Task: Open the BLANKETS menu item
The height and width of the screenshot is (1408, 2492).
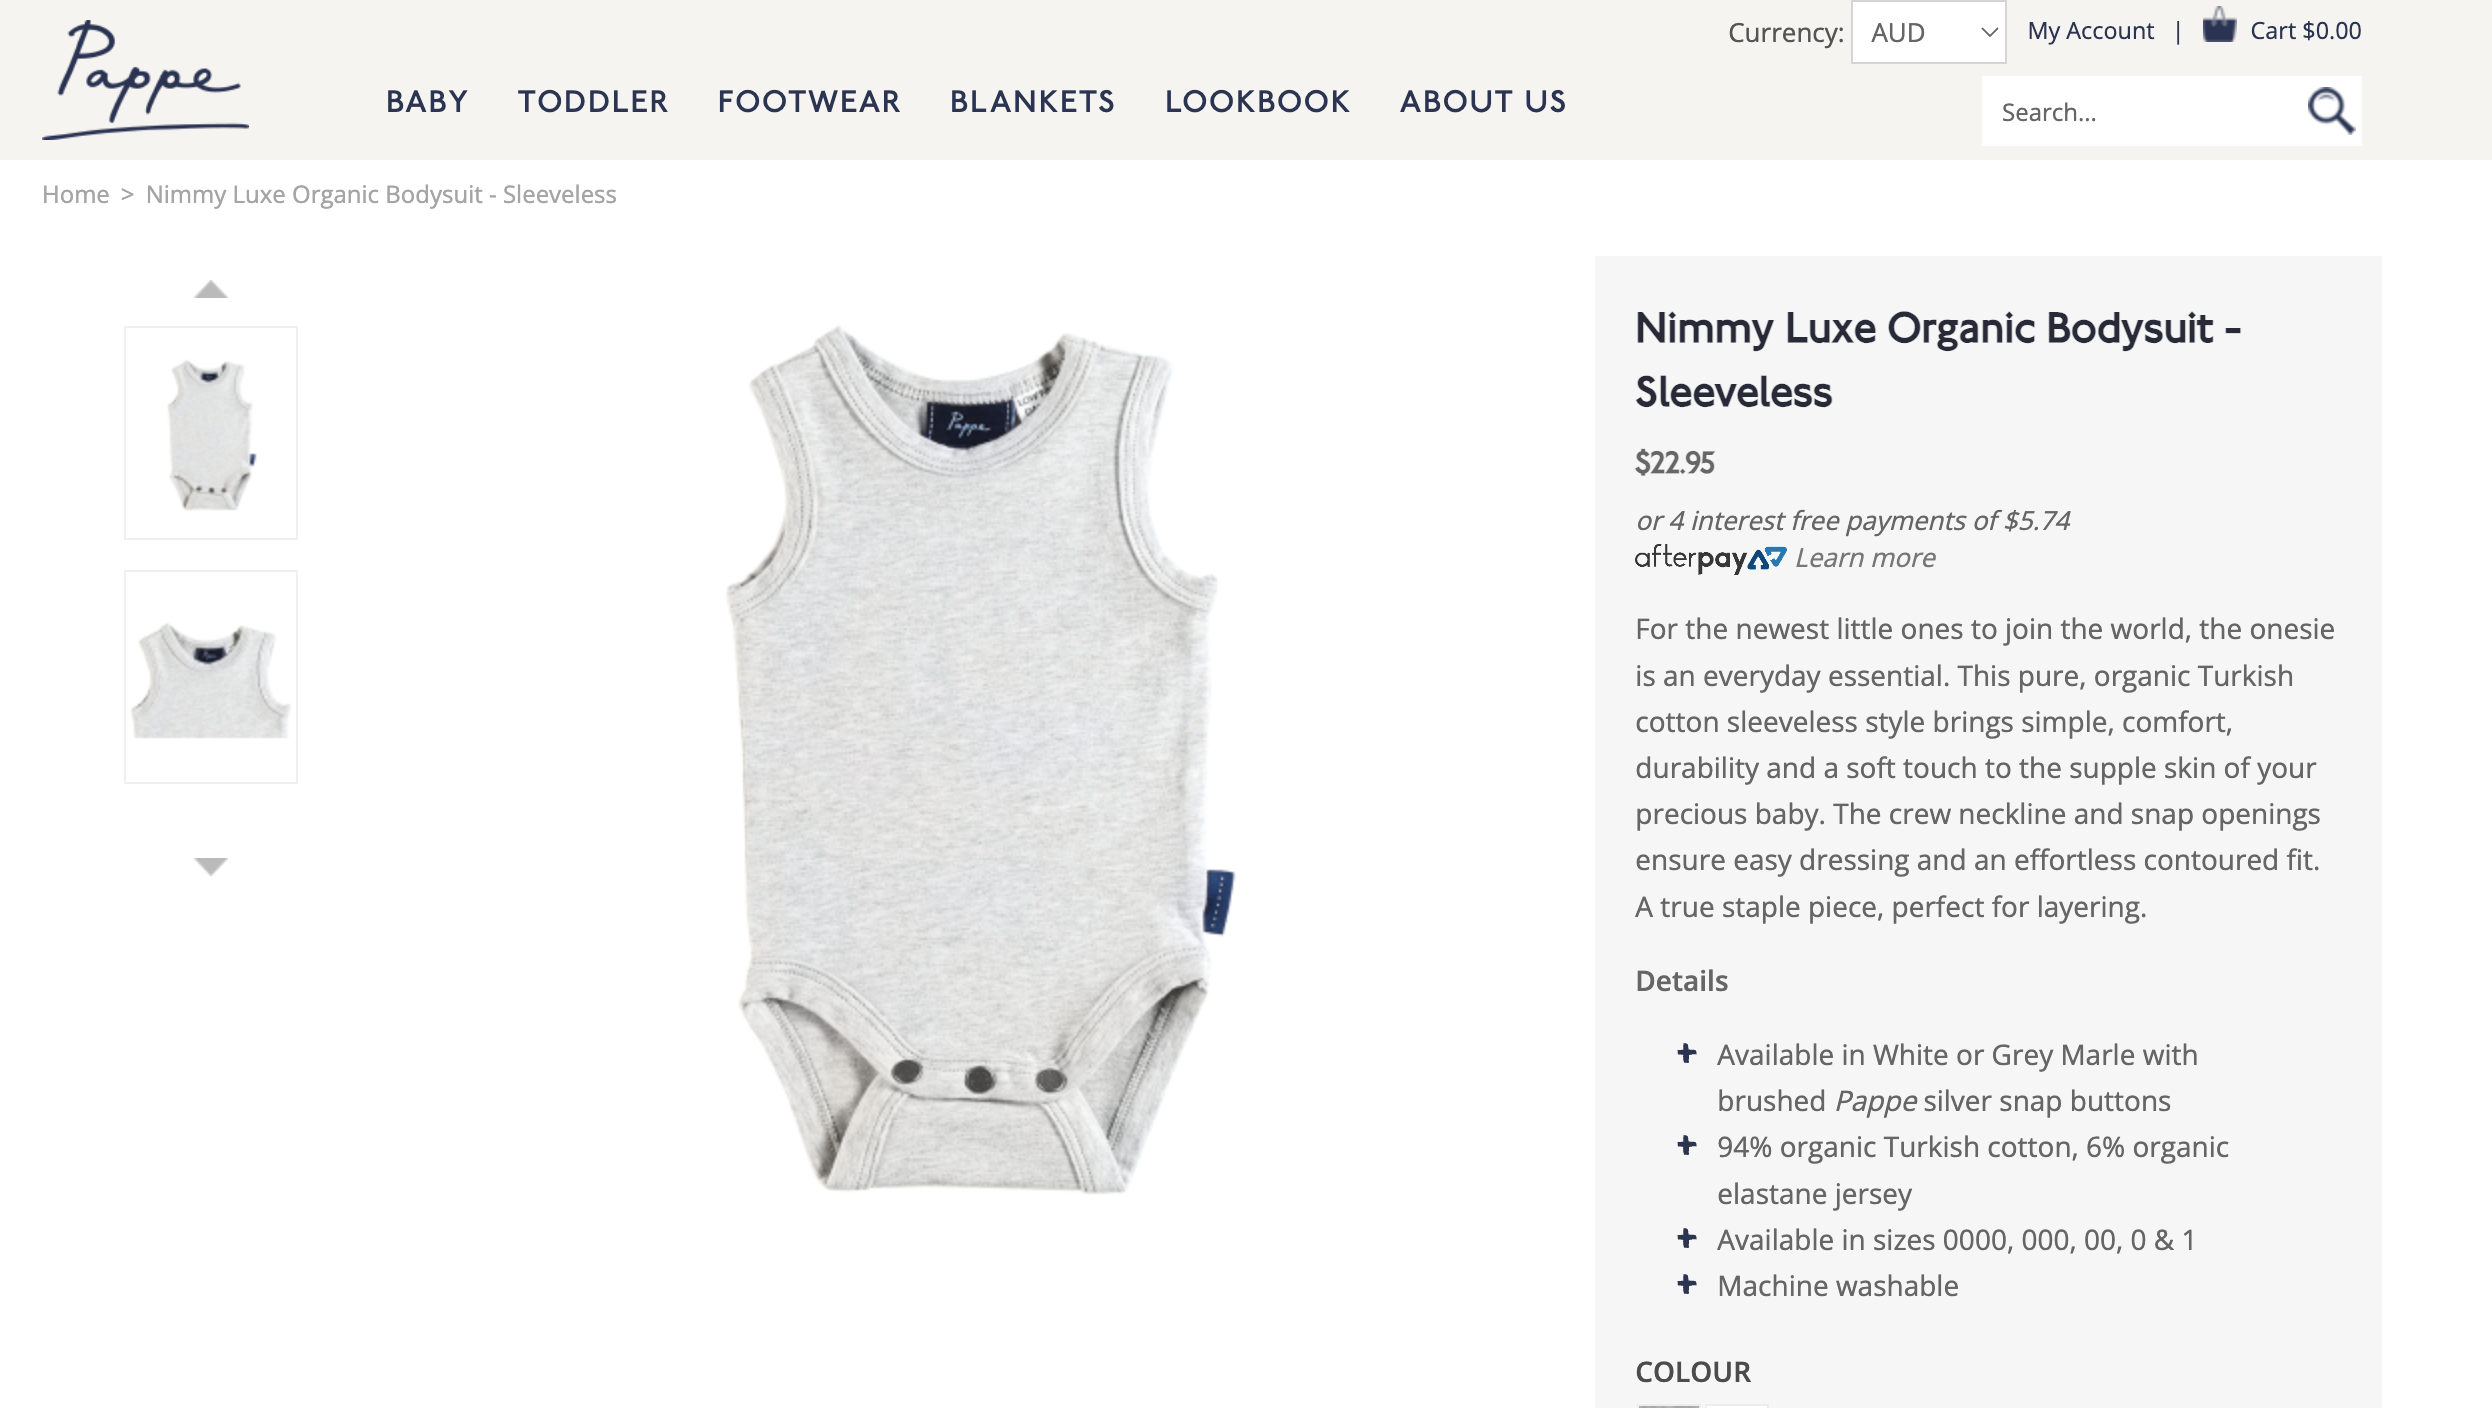Action: click(1032, 102)
